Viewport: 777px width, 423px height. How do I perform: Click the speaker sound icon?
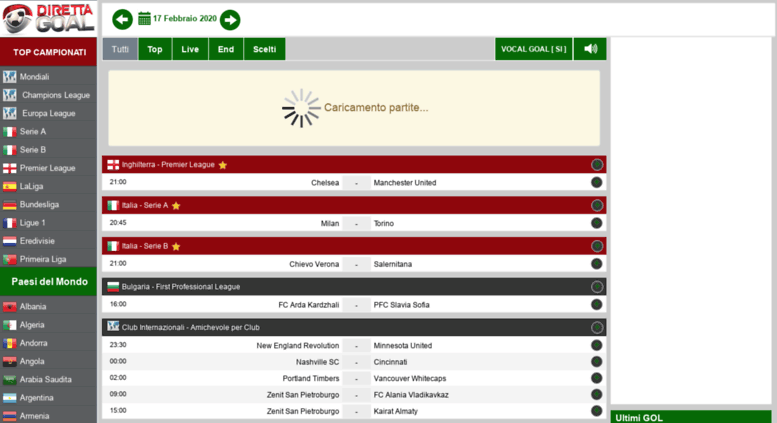tap(590, 49)
